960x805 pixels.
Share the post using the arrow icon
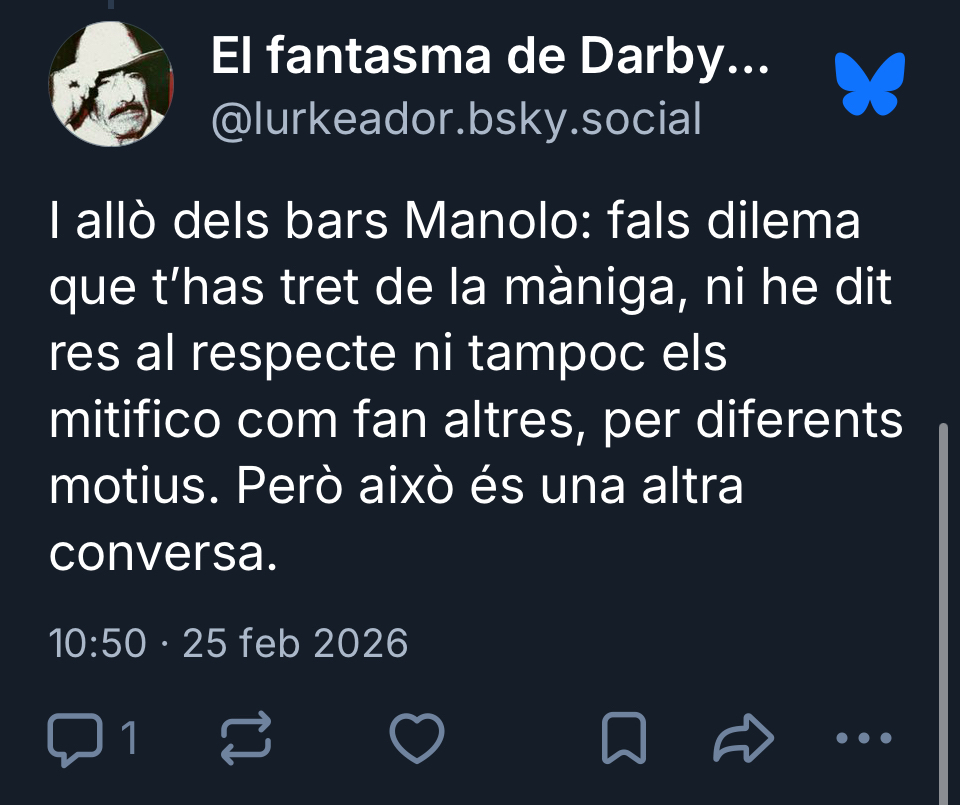coord(743,738)
